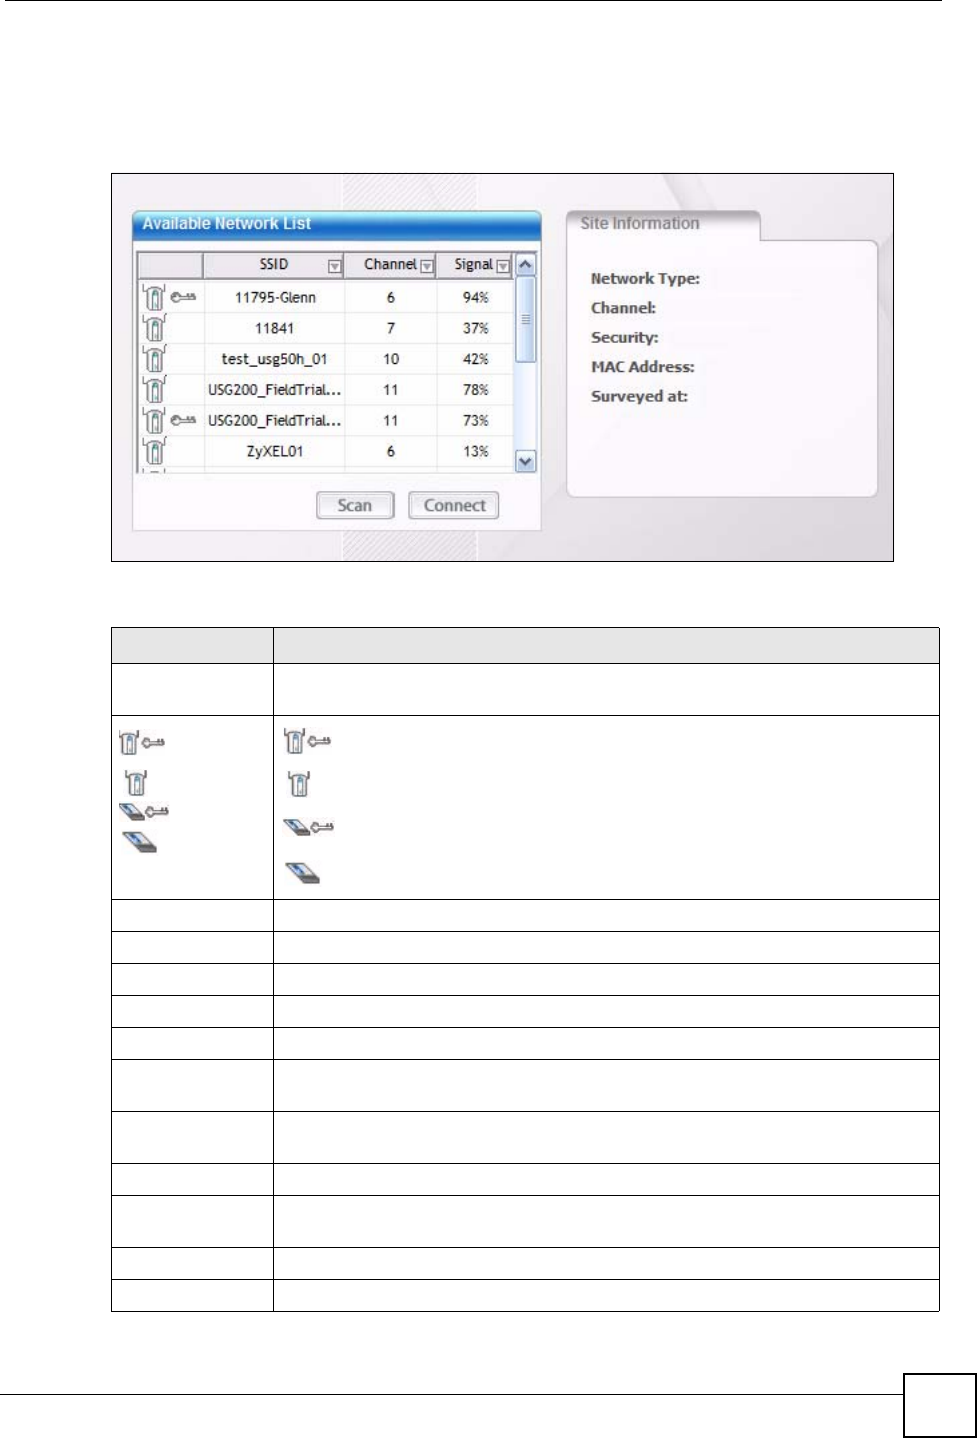
Task: Click channel 7 in the 11841 row
Action: [391, 328]
